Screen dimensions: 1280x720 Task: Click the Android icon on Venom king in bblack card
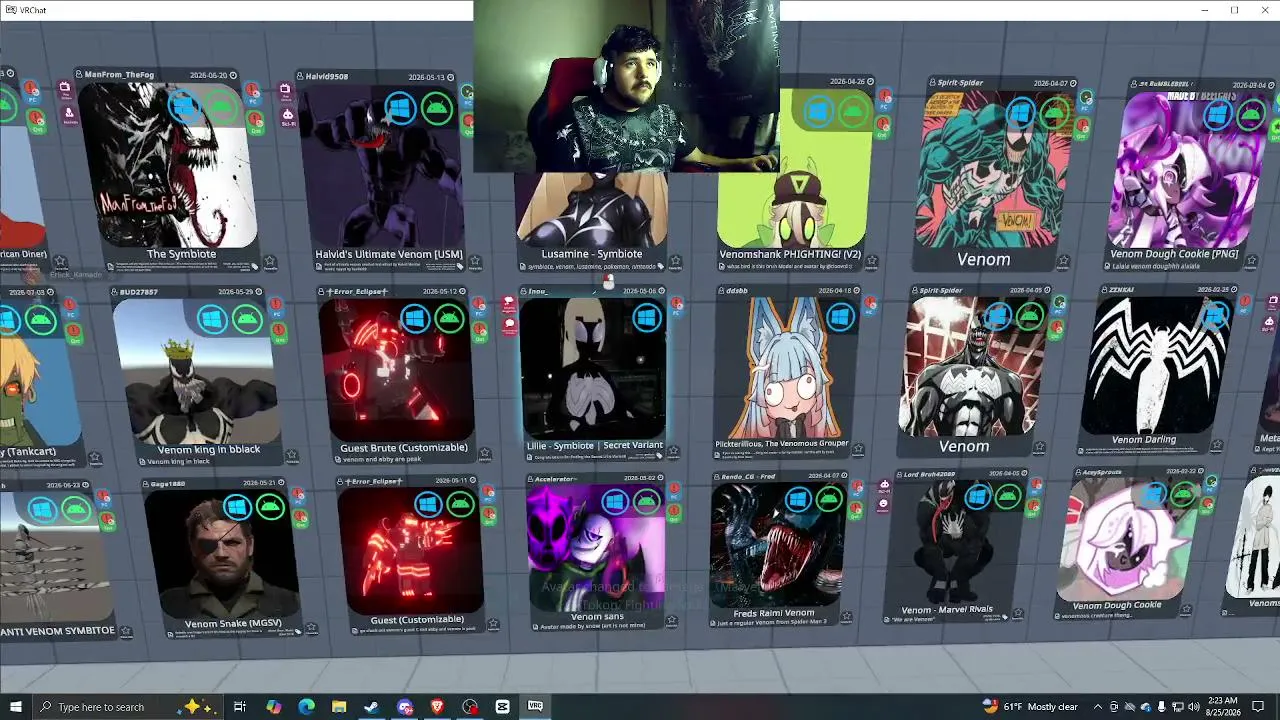(x=248, y=319)
